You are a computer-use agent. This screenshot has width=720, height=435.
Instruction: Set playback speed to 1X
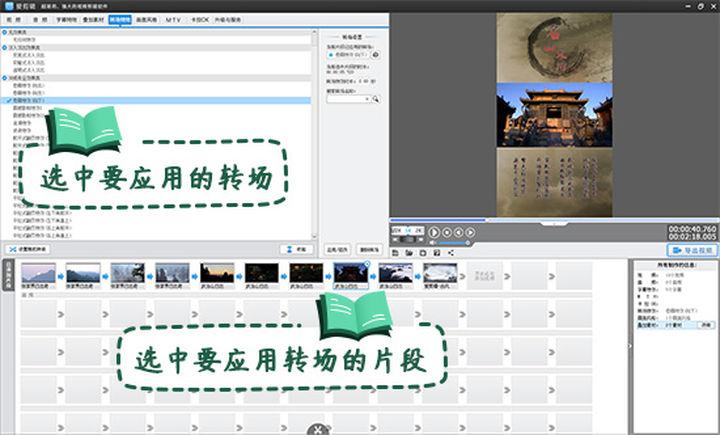pos(408,230)
